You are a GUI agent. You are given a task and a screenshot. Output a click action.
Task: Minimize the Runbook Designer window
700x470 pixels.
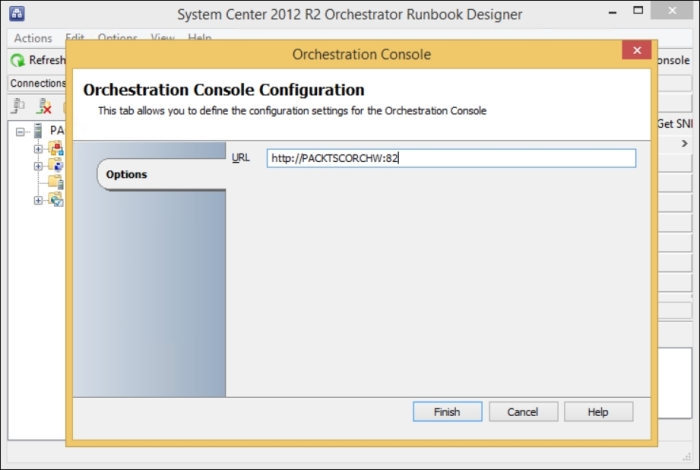coord(613,12)
